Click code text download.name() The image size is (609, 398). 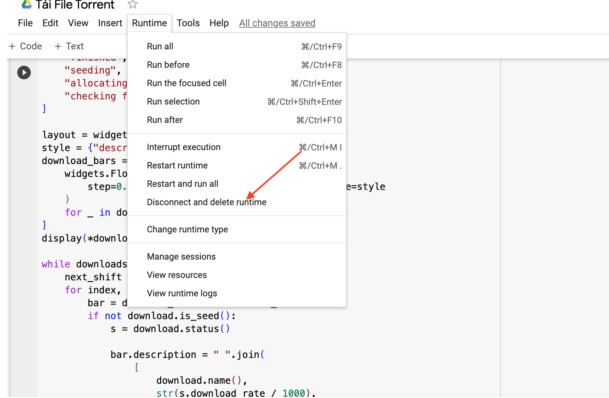coord(202,380)
